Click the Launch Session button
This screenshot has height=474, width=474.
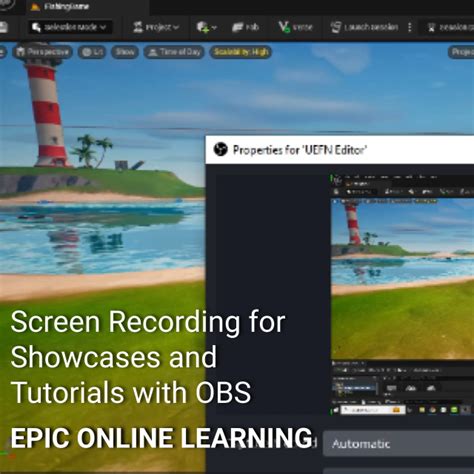pos(364,27)
